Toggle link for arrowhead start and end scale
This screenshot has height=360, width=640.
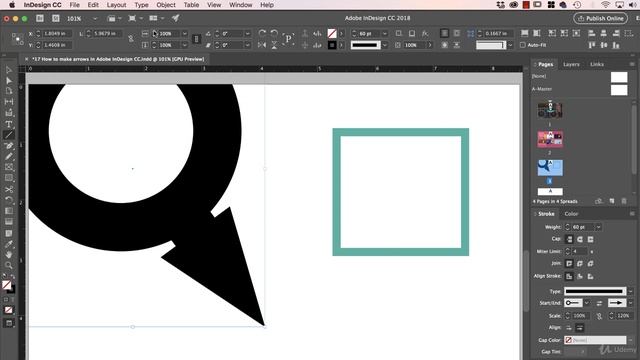(x=599, y=316)
